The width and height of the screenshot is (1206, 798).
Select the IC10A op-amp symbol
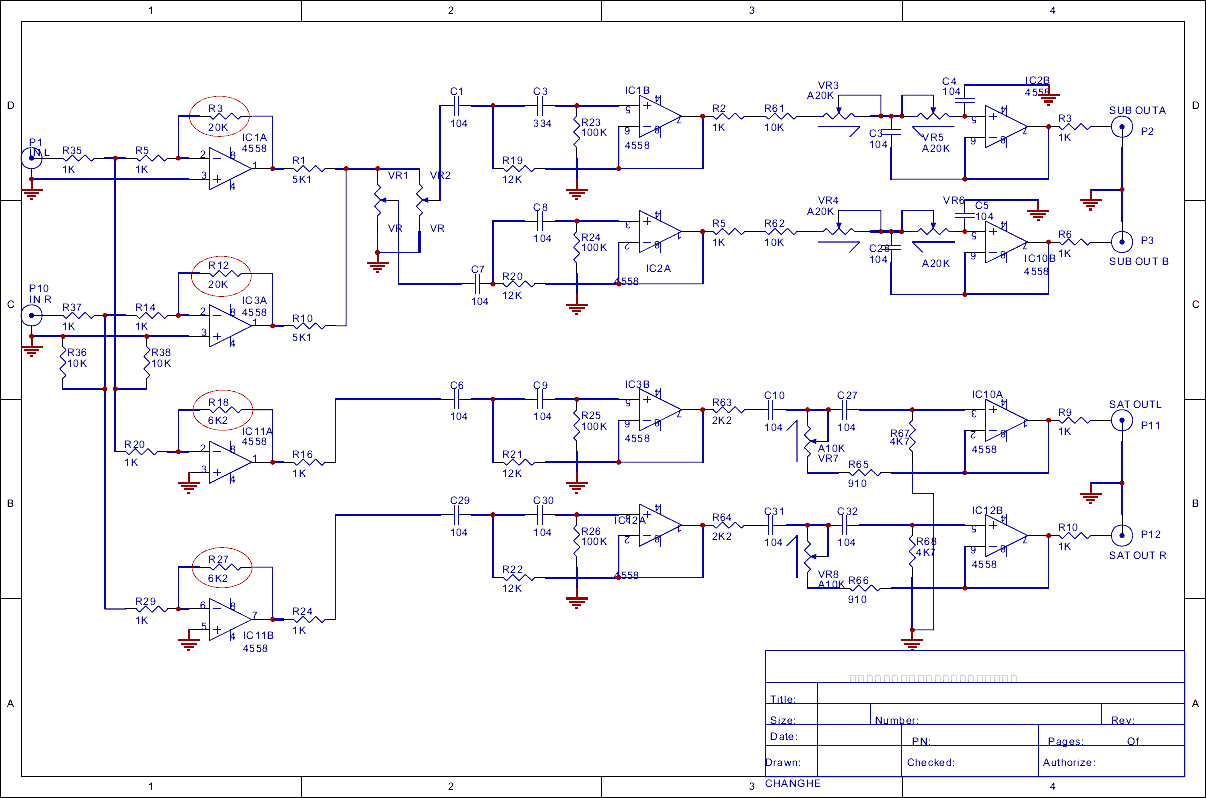1005,422
